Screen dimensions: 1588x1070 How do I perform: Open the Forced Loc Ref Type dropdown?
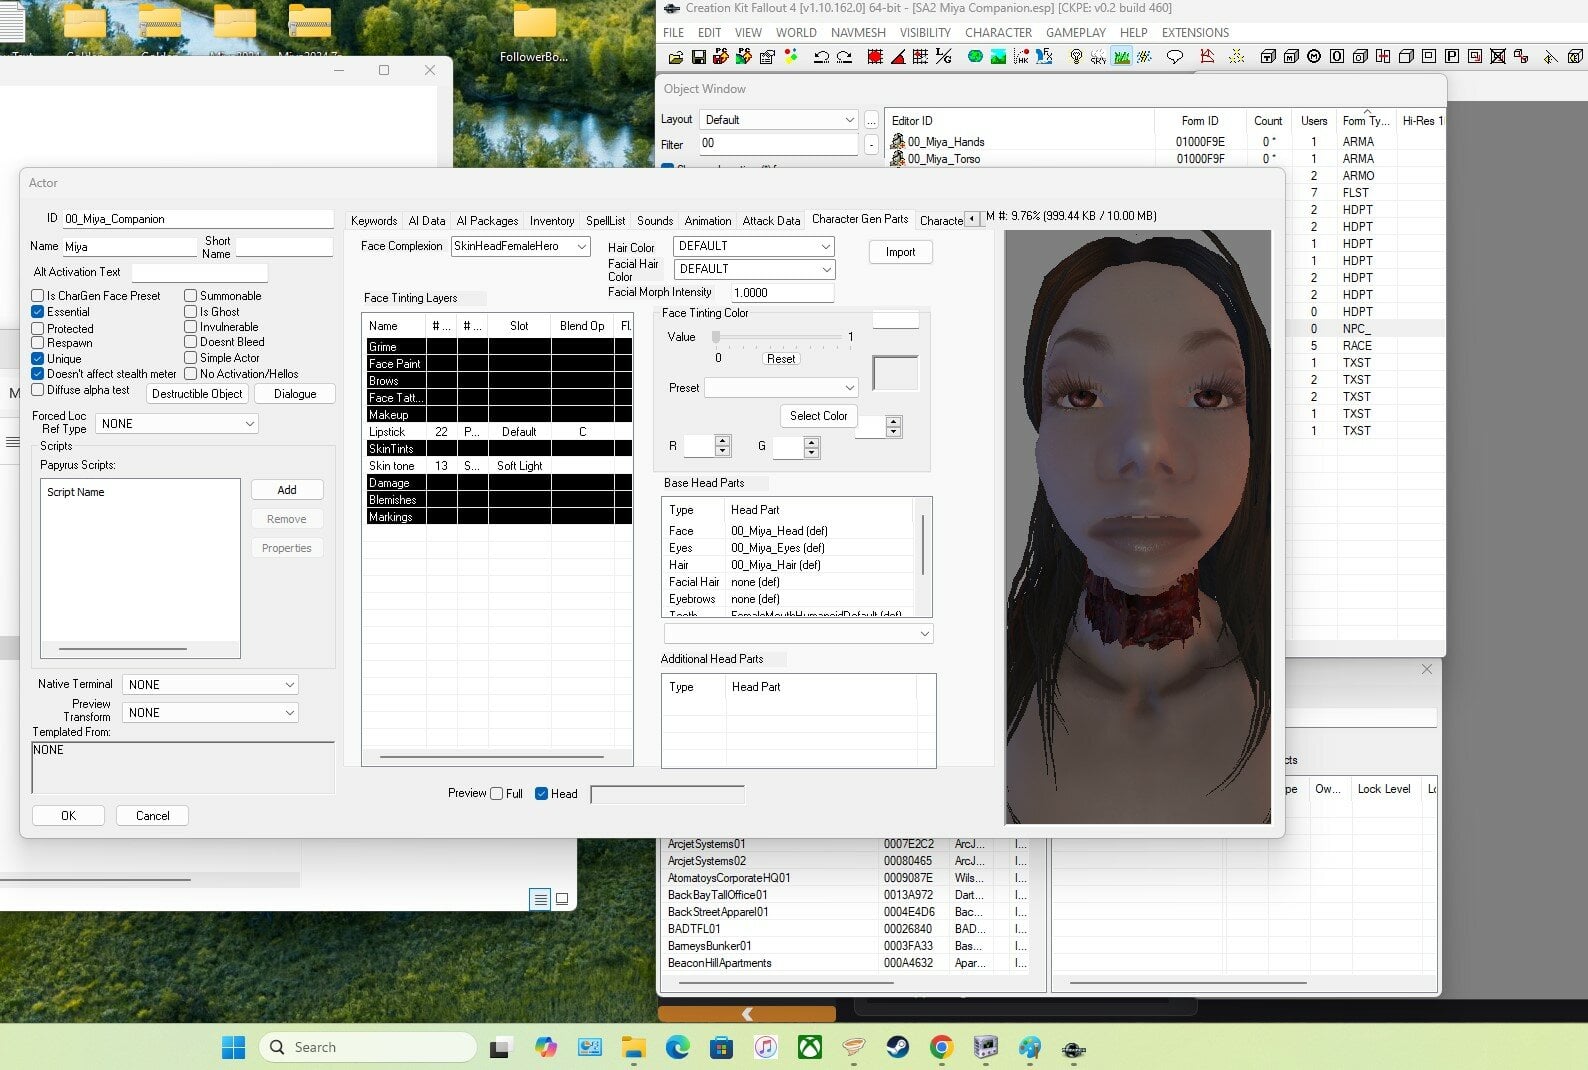click(x=177, y=424)
